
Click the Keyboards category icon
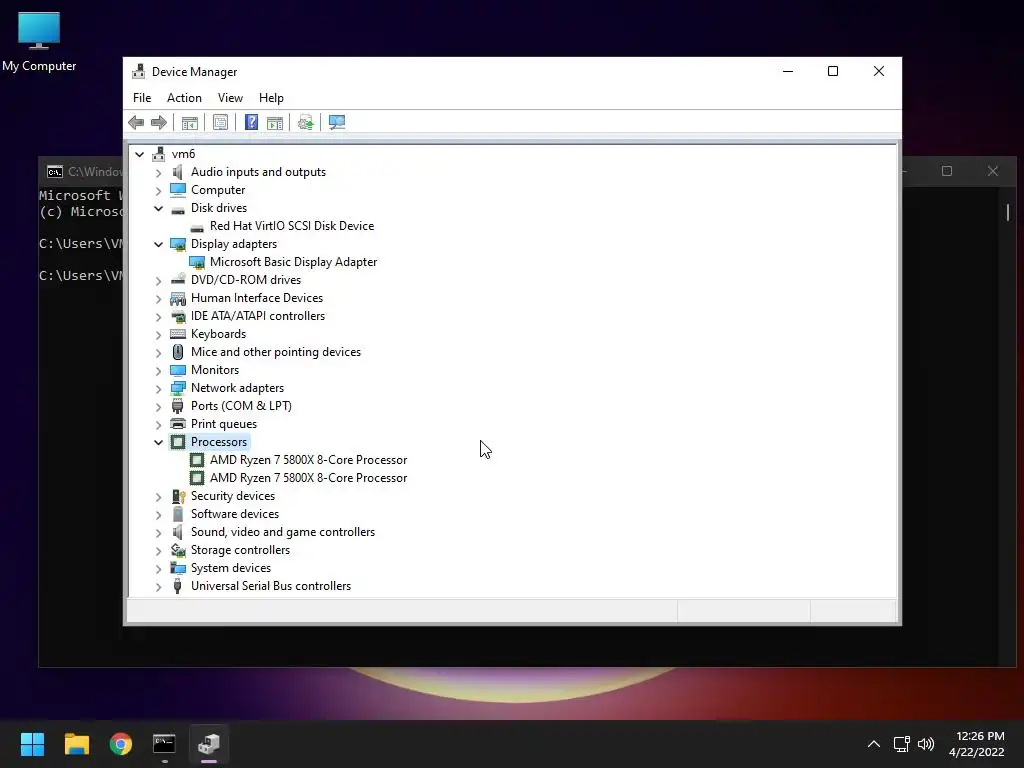pos(178,334)
